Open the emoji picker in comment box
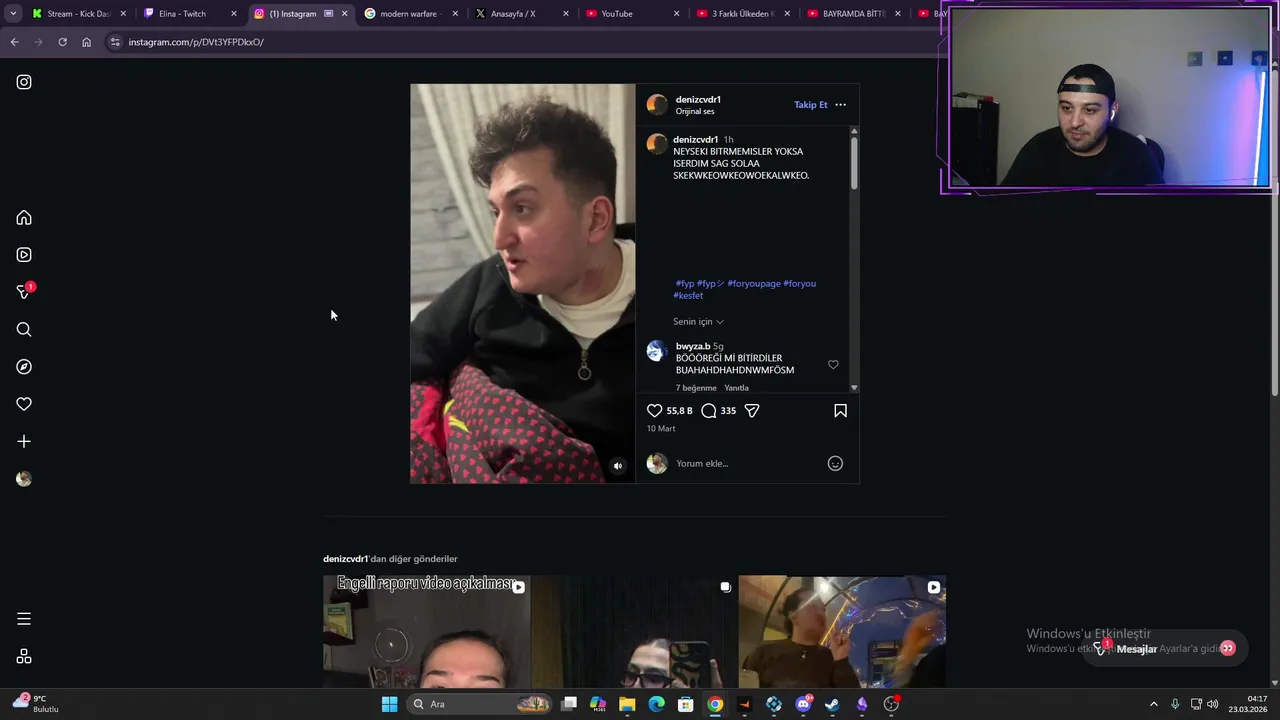Image resolution: width=1280 pixels, height=720 pixels. tap(835, 463)
